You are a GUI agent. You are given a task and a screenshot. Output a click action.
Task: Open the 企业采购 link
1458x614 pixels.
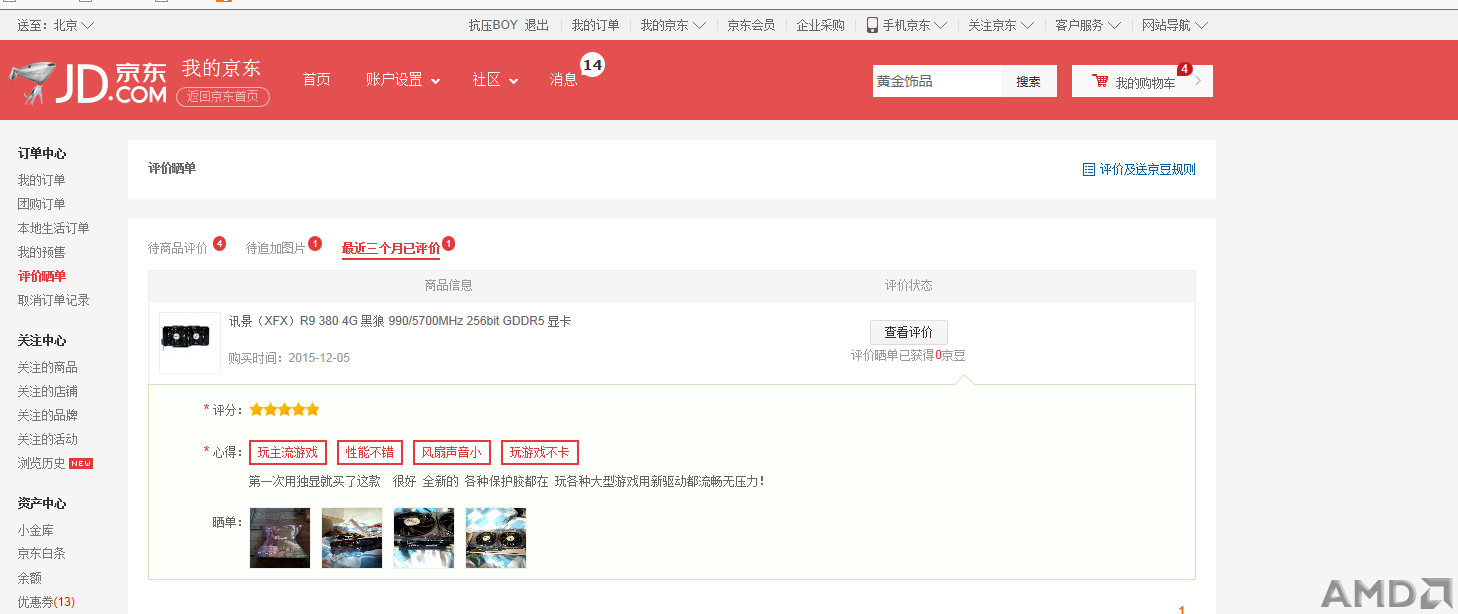tap(821, 25)
